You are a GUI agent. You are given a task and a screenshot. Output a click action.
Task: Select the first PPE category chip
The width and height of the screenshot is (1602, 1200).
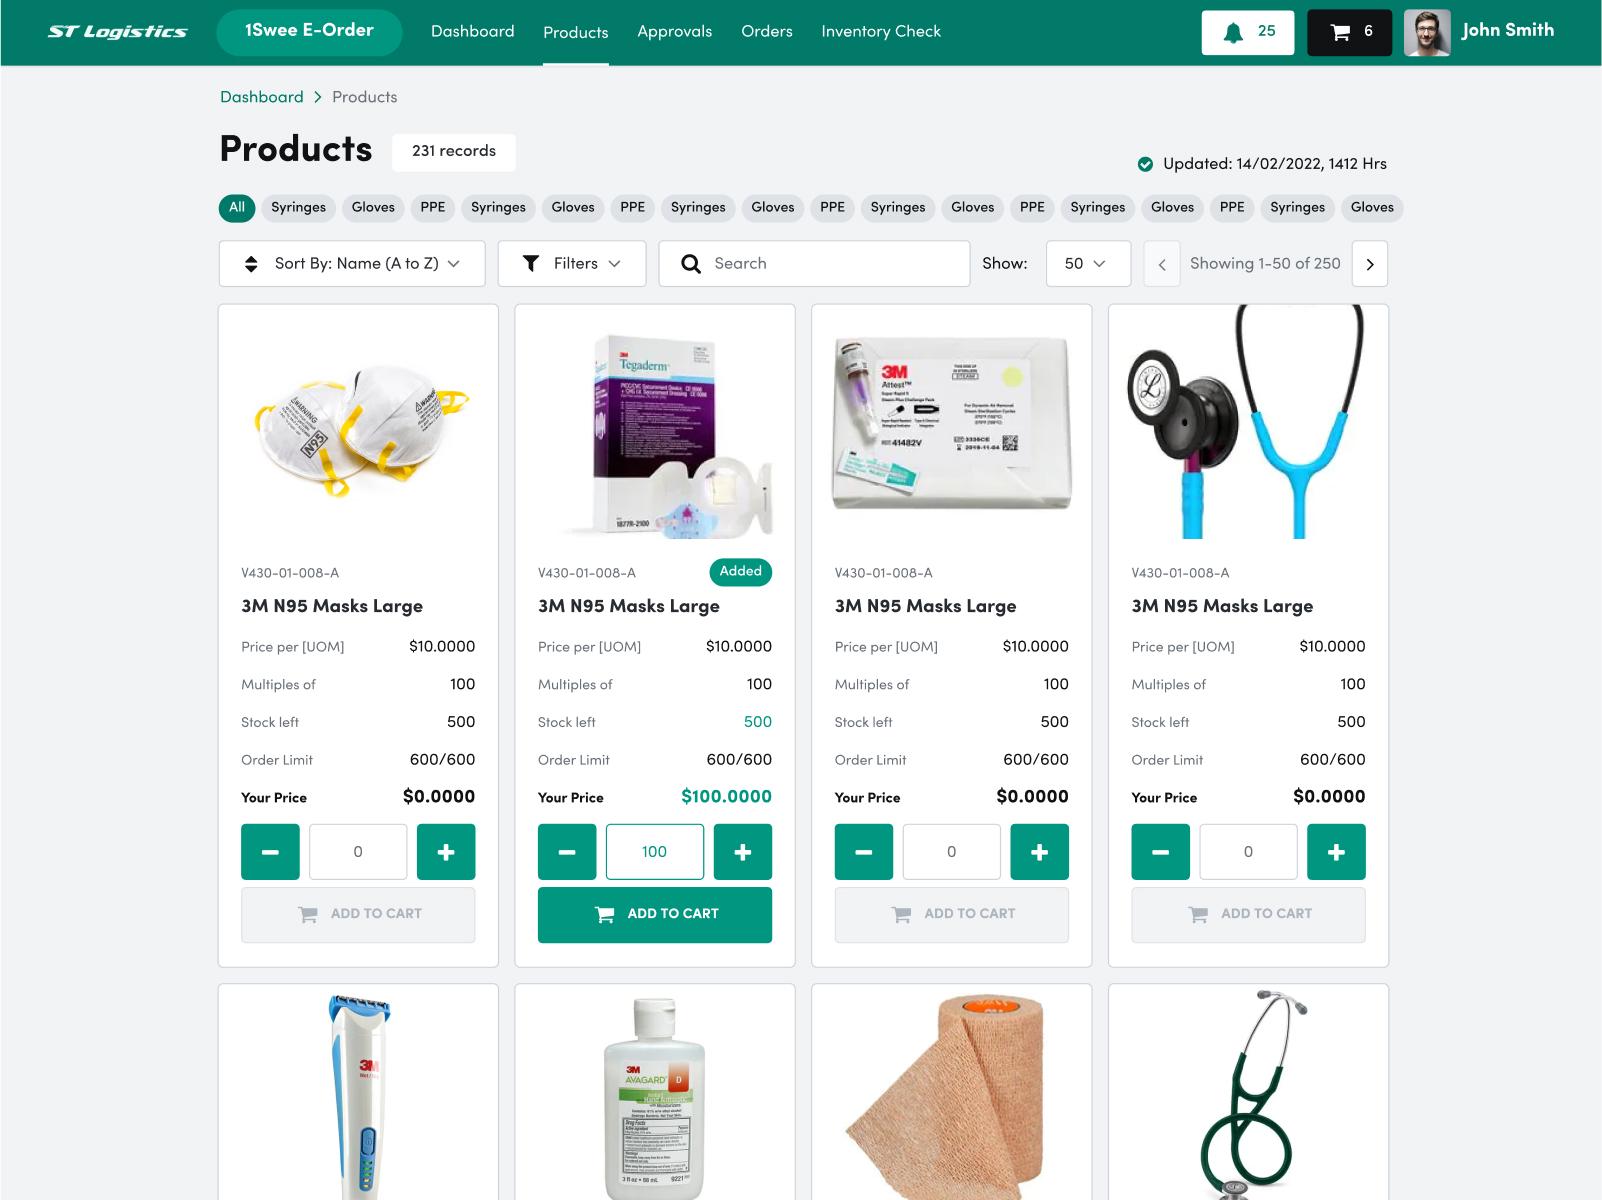(433, 207)
